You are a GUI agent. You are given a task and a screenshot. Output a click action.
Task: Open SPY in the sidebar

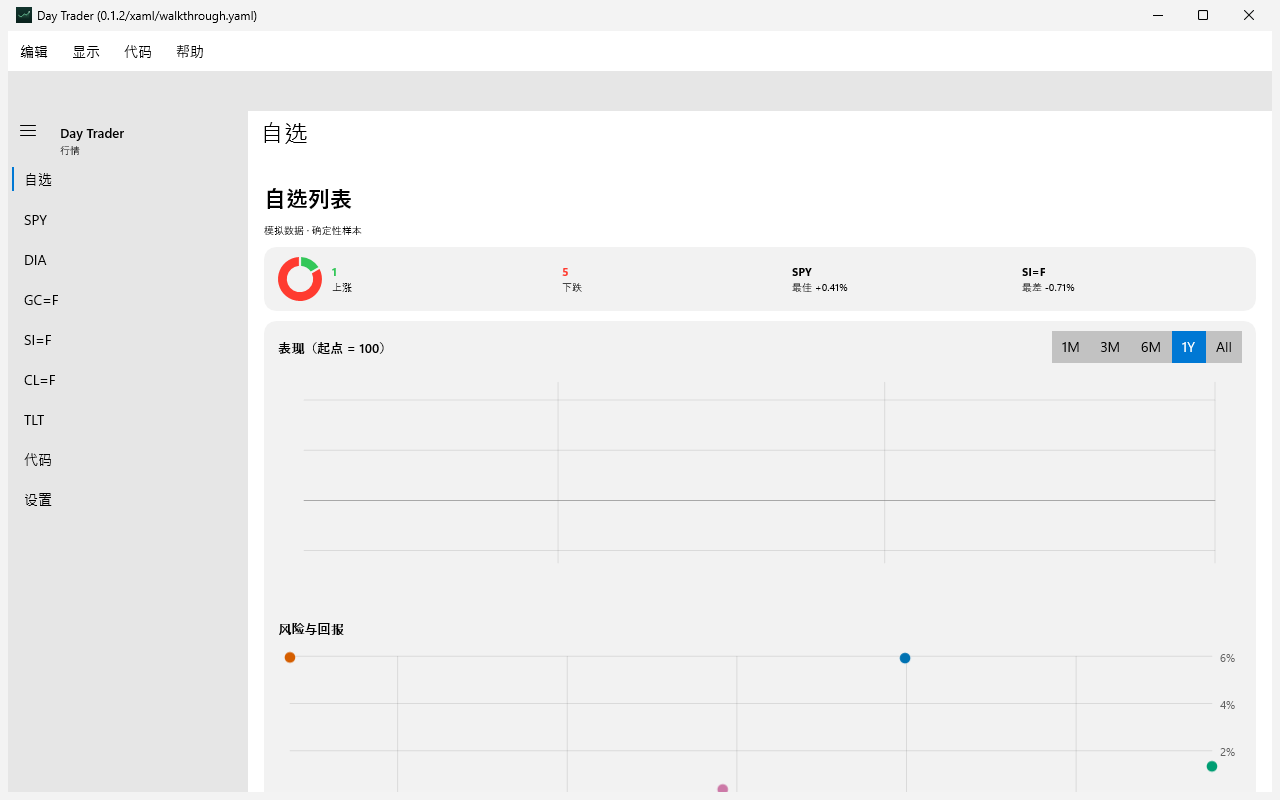coord(128,220)
